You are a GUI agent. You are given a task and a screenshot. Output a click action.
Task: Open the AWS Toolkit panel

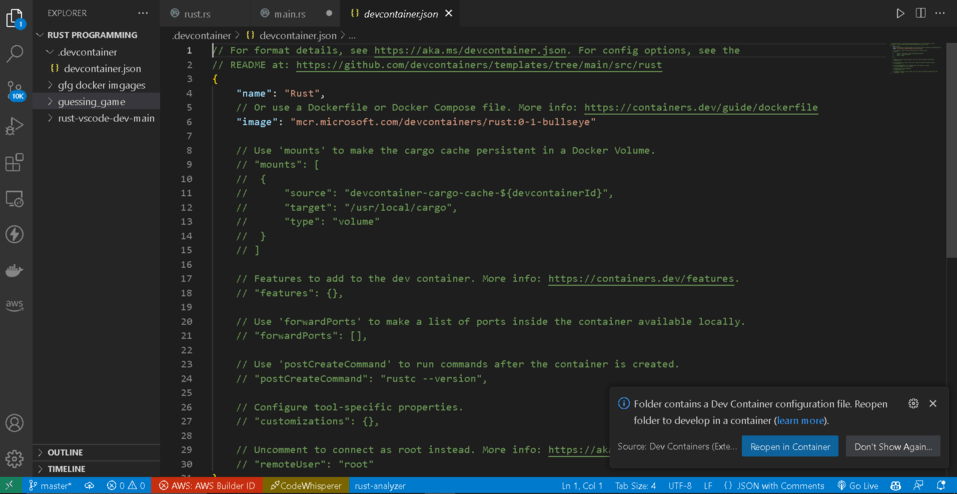pyautogui.click(x=15, y=305)
